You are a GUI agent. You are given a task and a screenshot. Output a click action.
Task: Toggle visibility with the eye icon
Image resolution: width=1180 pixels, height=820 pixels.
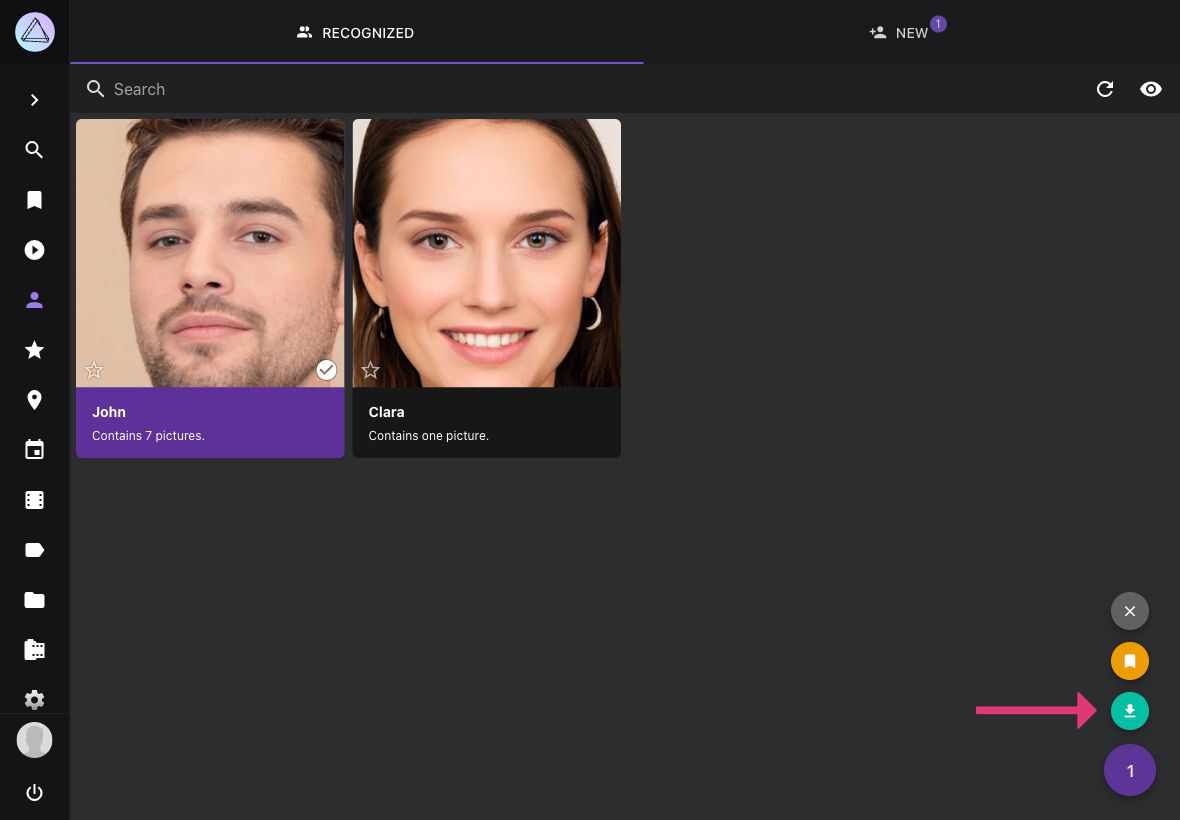[x=1151, y=89]
